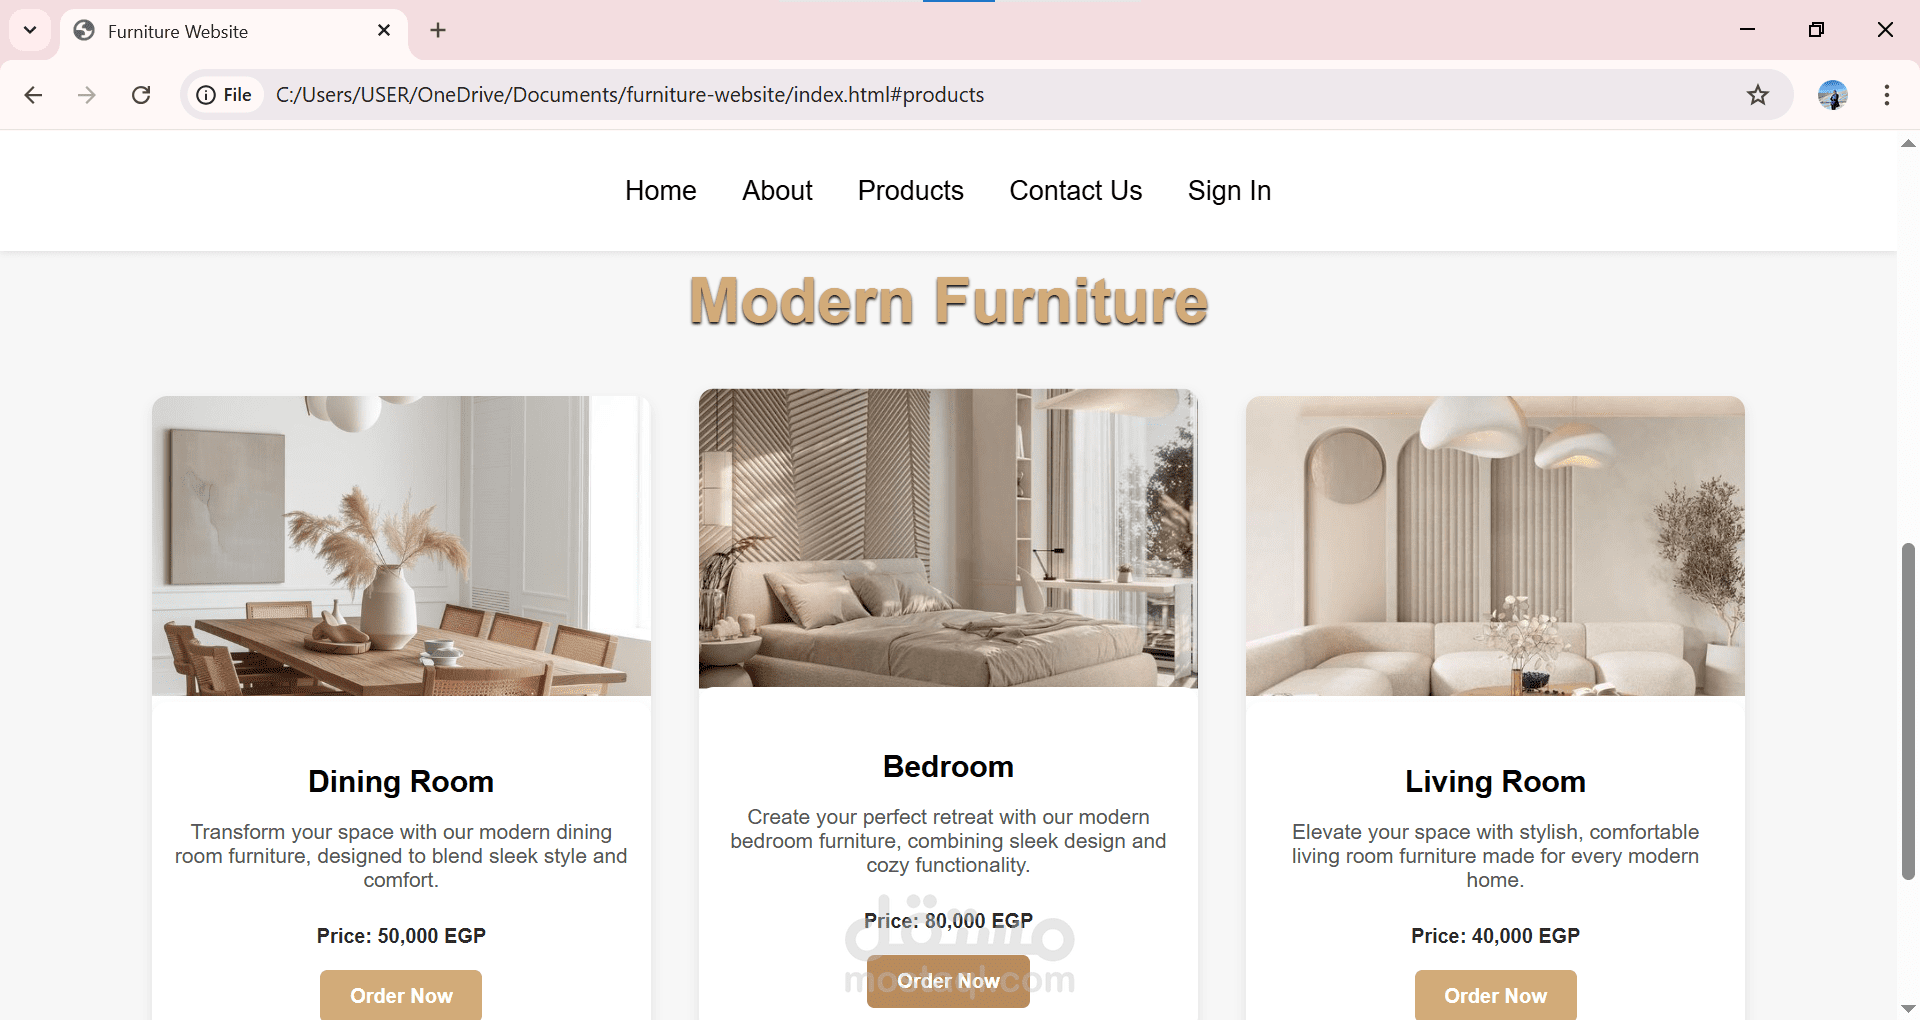The image size is (1920, 1020).
Task: Click the browser forward arrow
Action: pos(87,95)
